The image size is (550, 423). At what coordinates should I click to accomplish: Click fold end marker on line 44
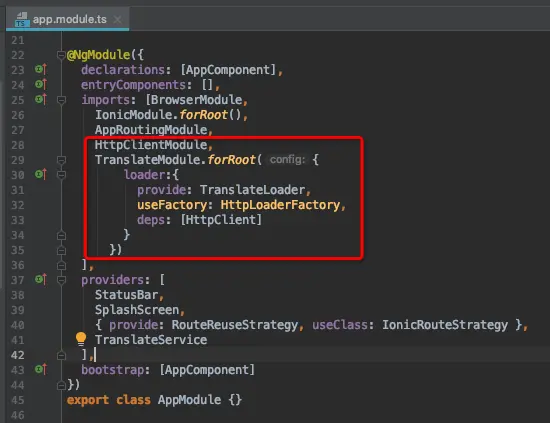(x=61, y=385)
